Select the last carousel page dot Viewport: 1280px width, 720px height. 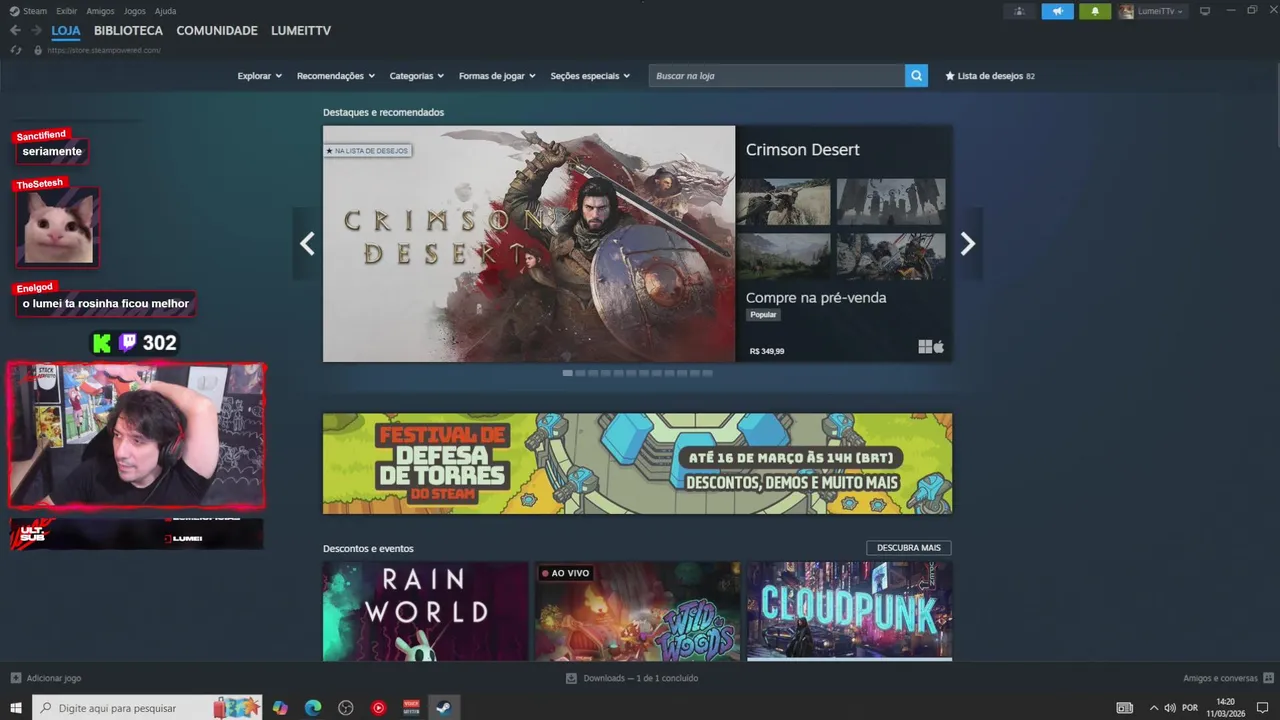[707, 373]
